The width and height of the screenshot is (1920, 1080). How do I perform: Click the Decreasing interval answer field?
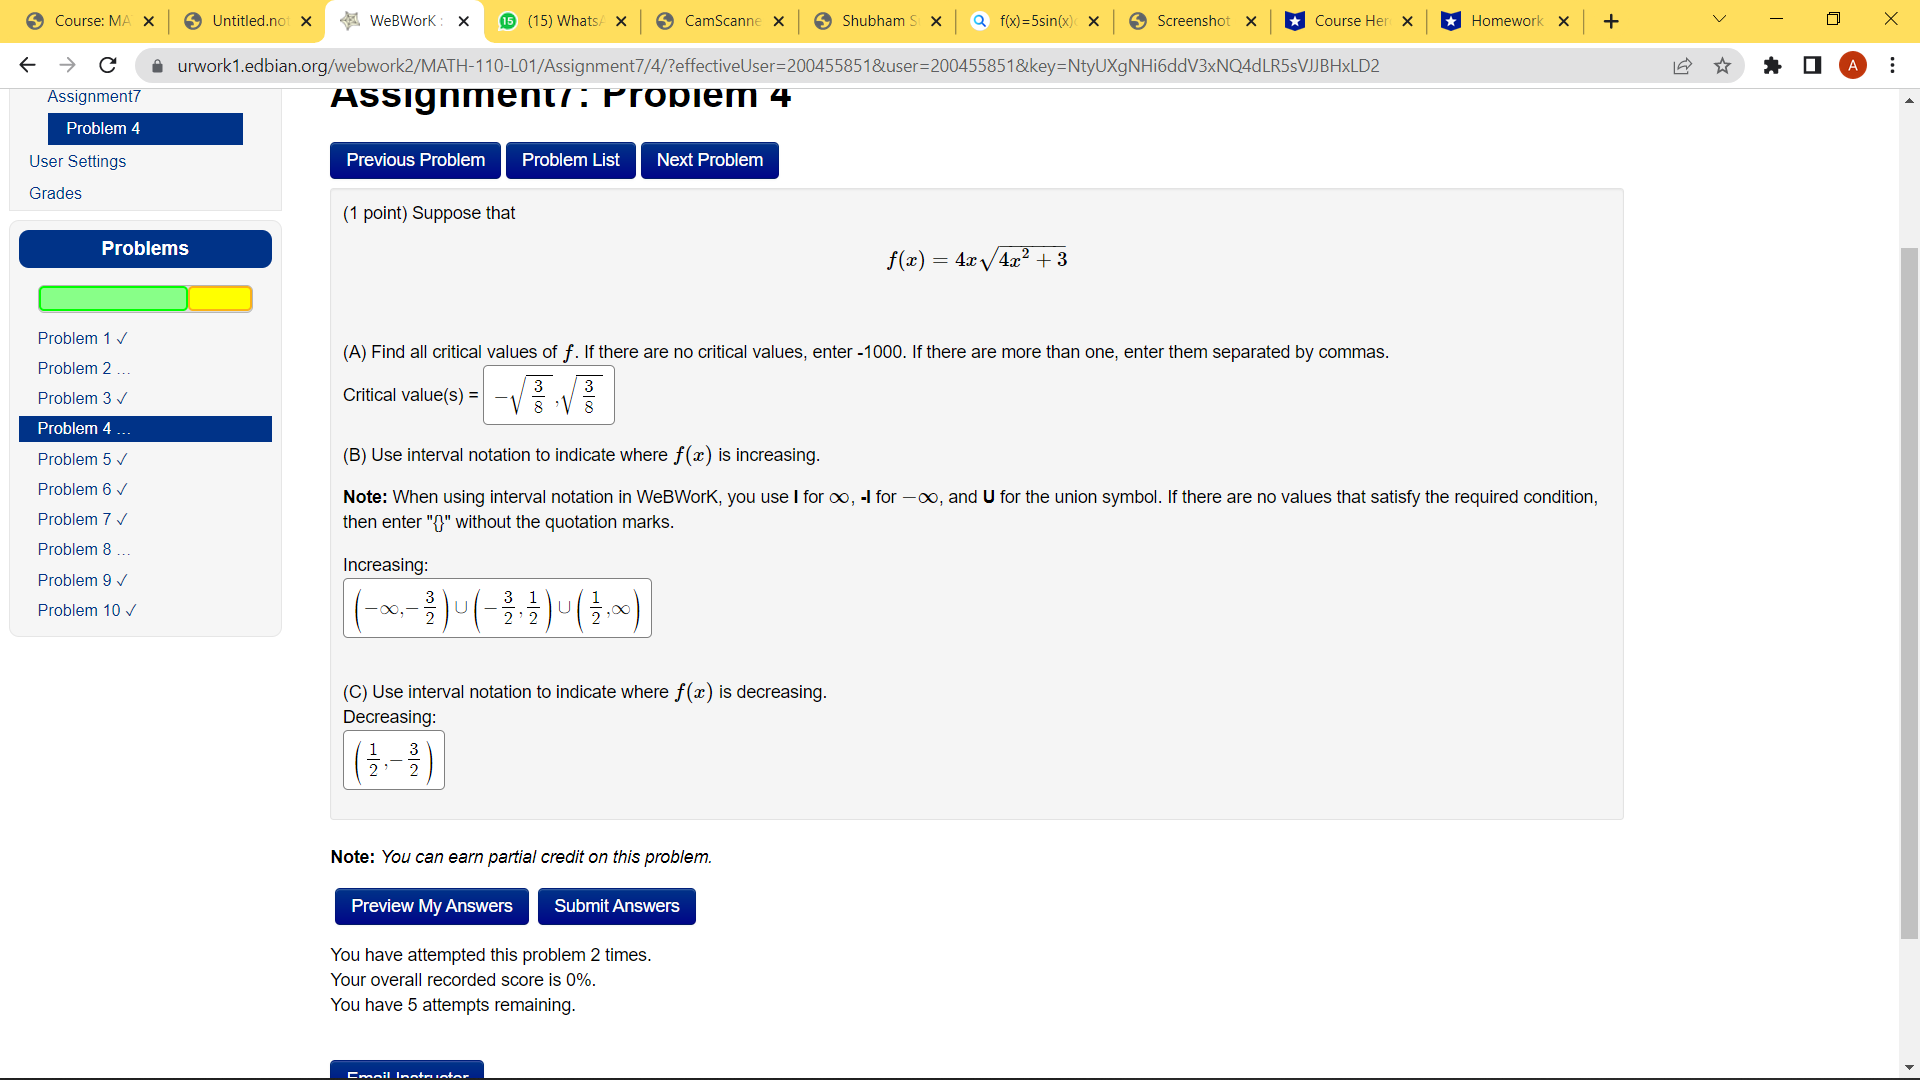(x=393, y=761)
